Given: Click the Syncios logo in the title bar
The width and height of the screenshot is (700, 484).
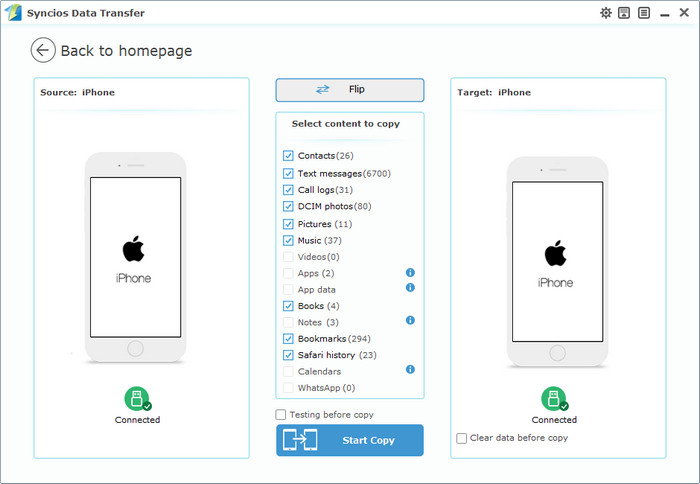Looking at the screenshot, I should click(x=13, y=13).
